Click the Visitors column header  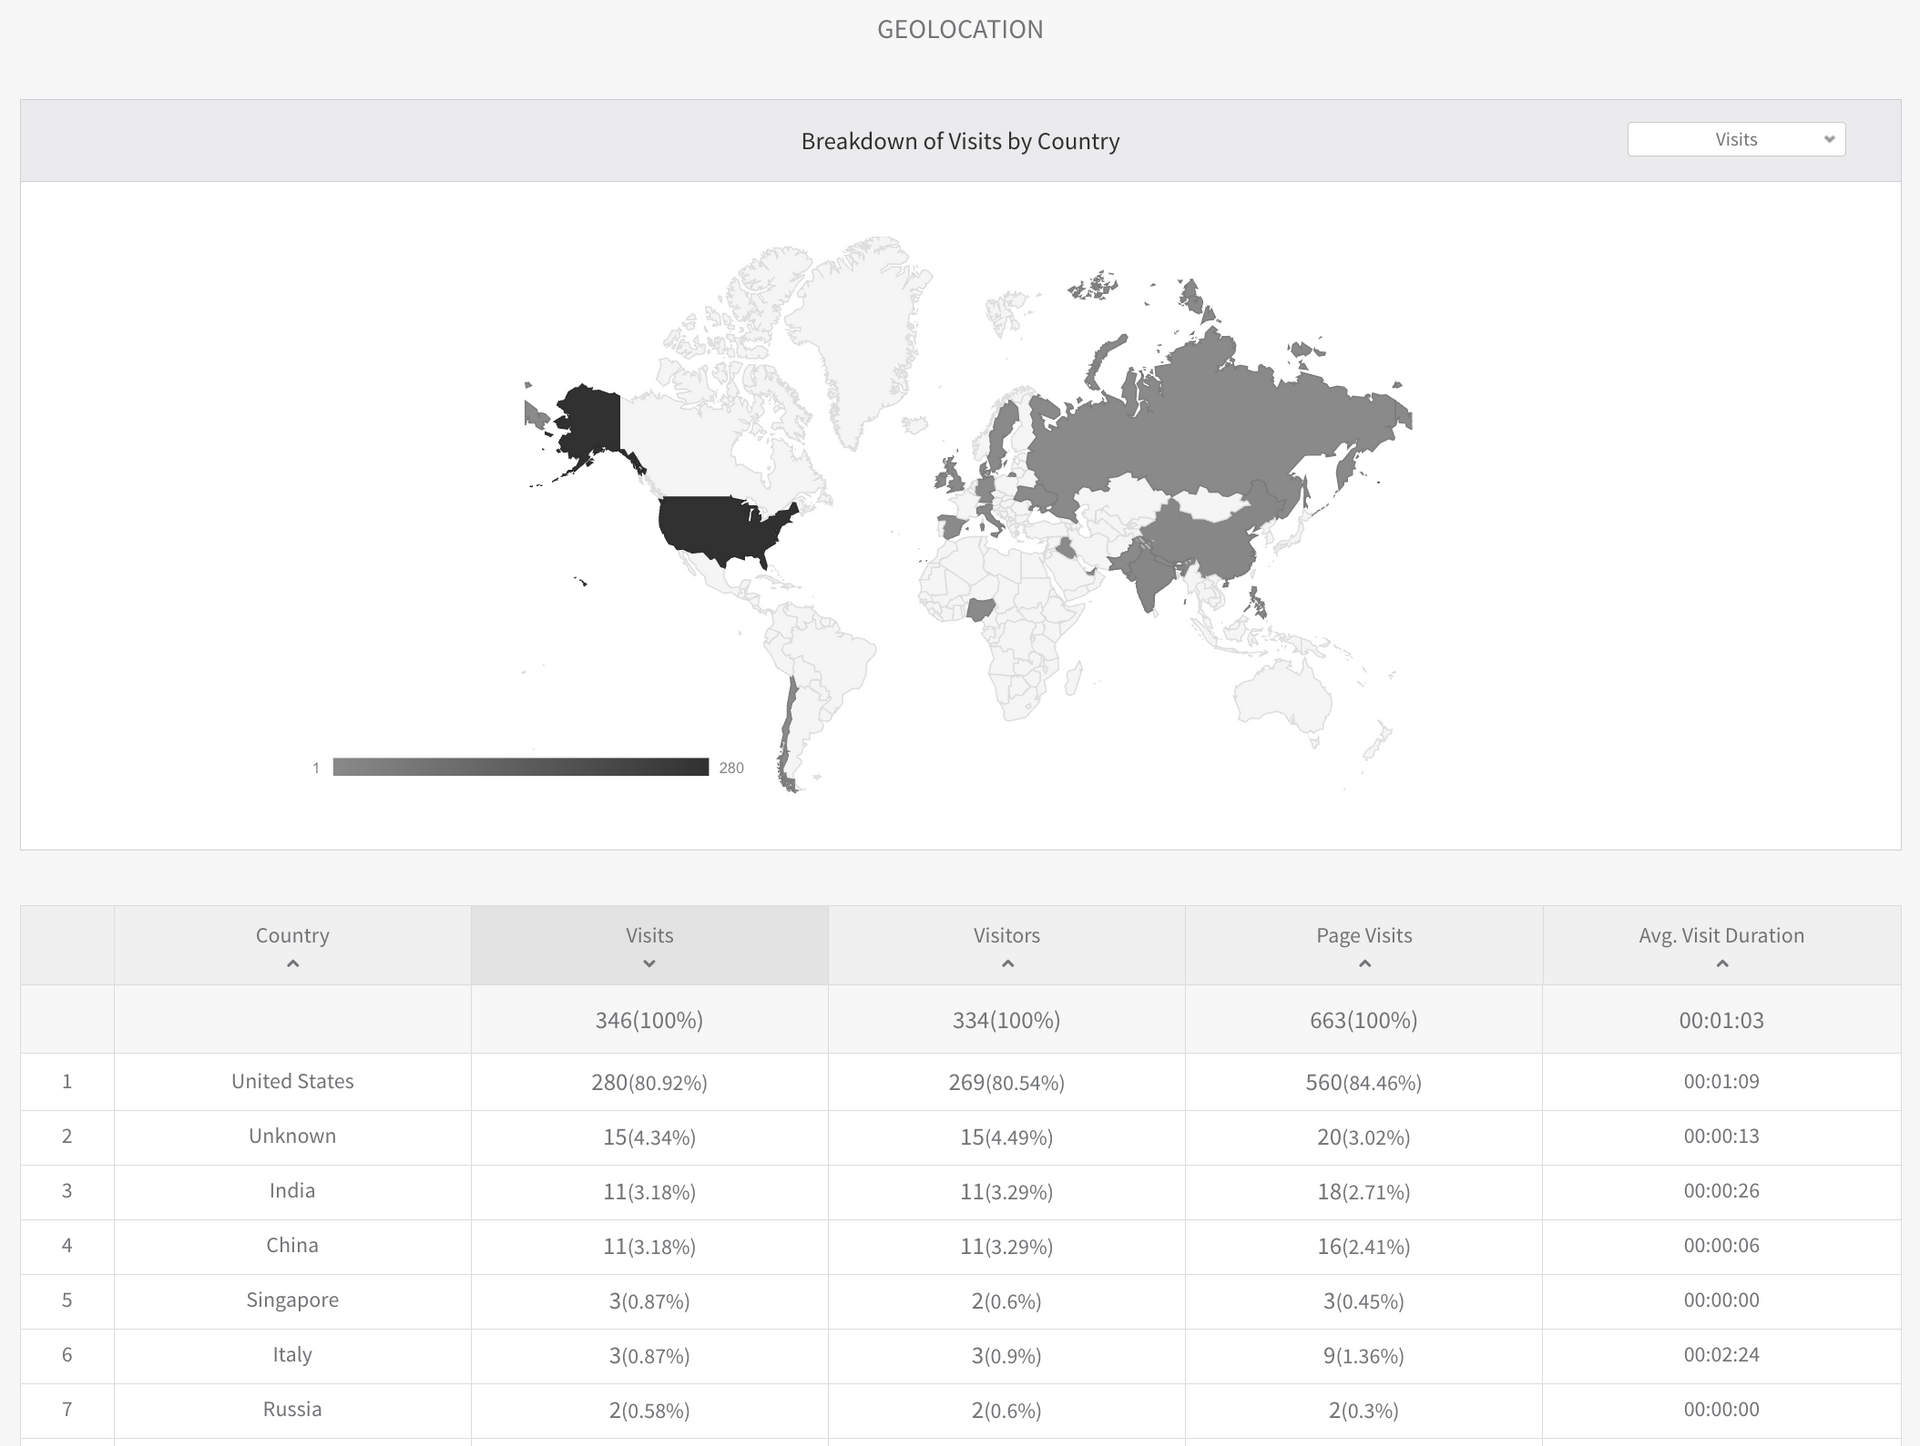[x=1006, y=935]
